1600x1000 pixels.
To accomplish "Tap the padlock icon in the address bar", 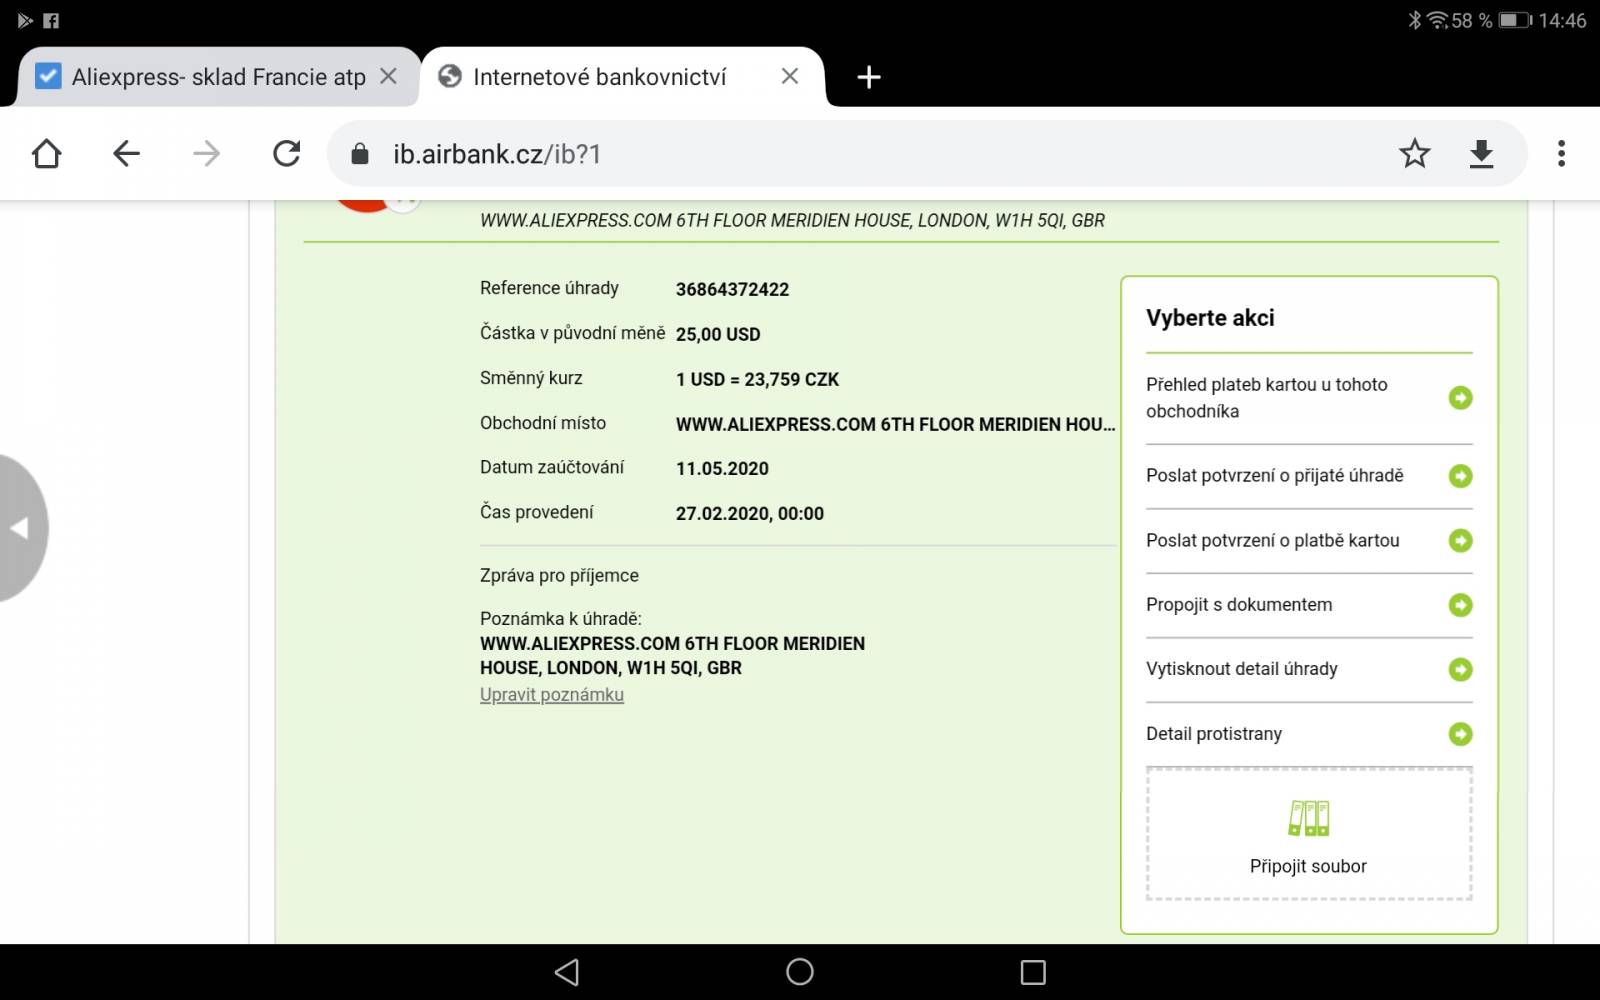I will [360, 154].
